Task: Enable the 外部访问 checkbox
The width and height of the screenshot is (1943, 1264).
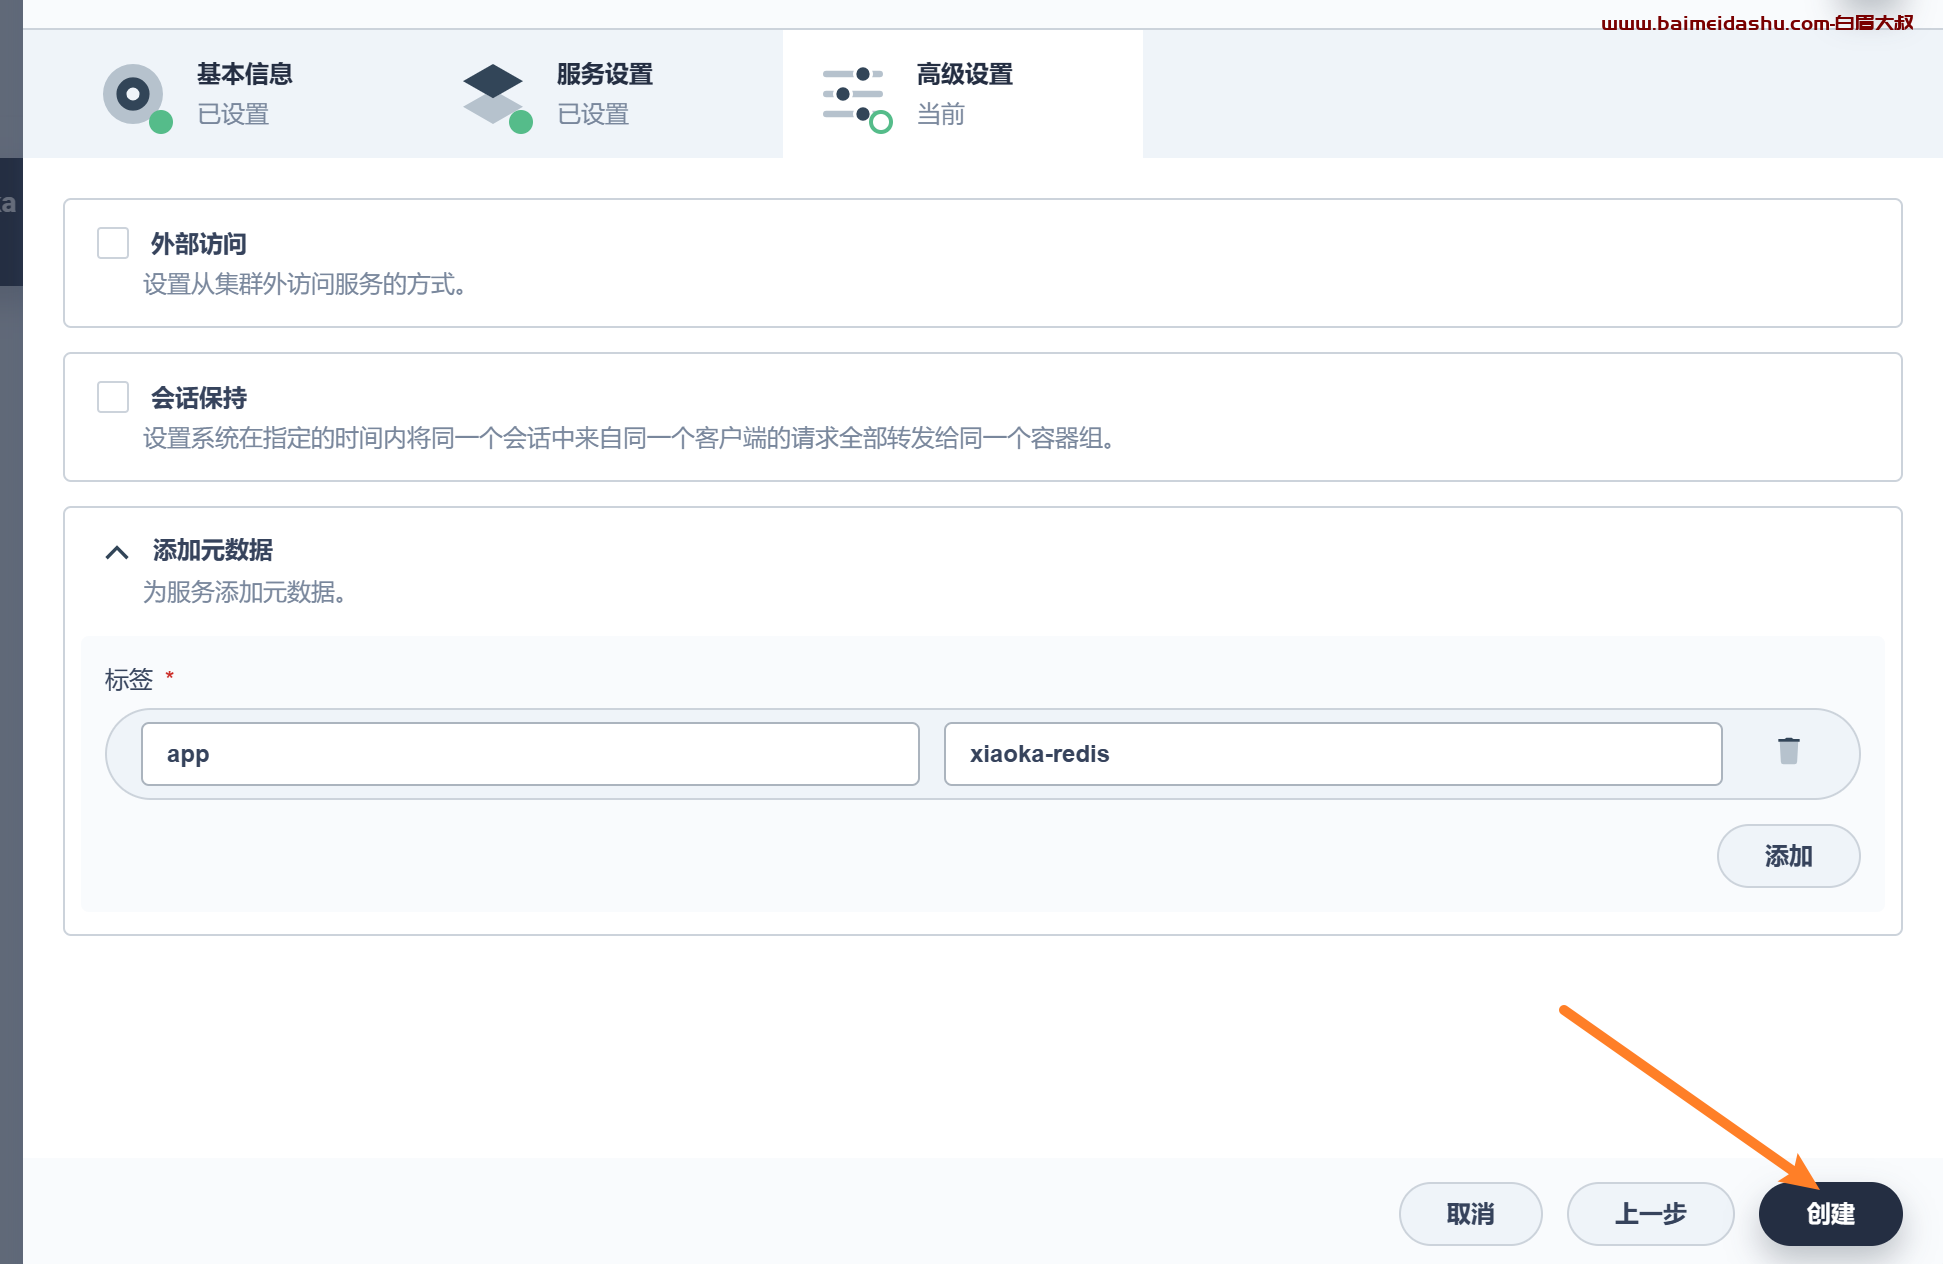Action: [113, 243]
